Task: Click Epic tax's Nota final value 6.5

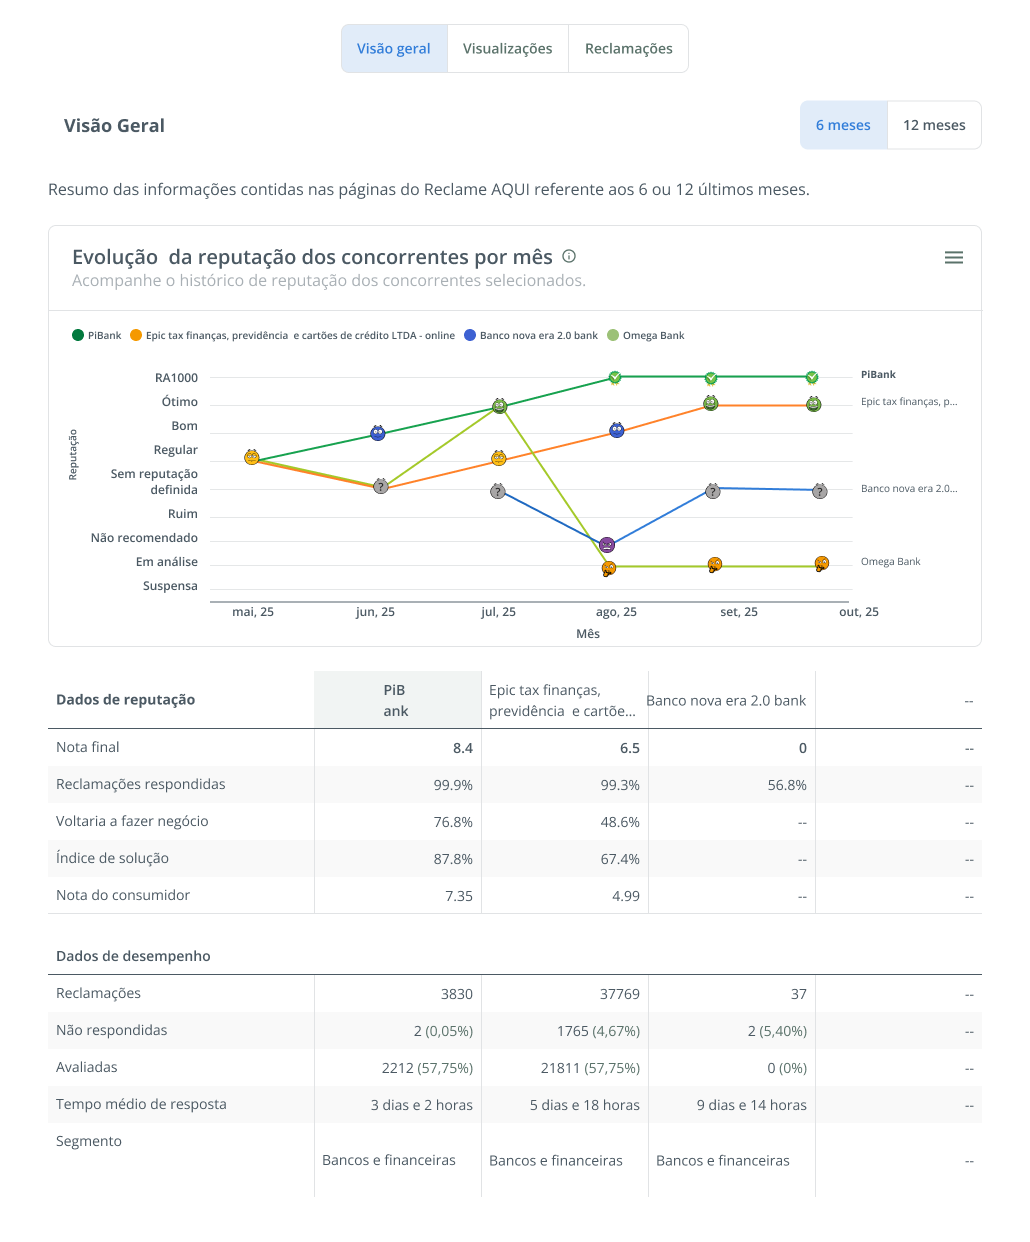Action: click(x=629, y=748)
